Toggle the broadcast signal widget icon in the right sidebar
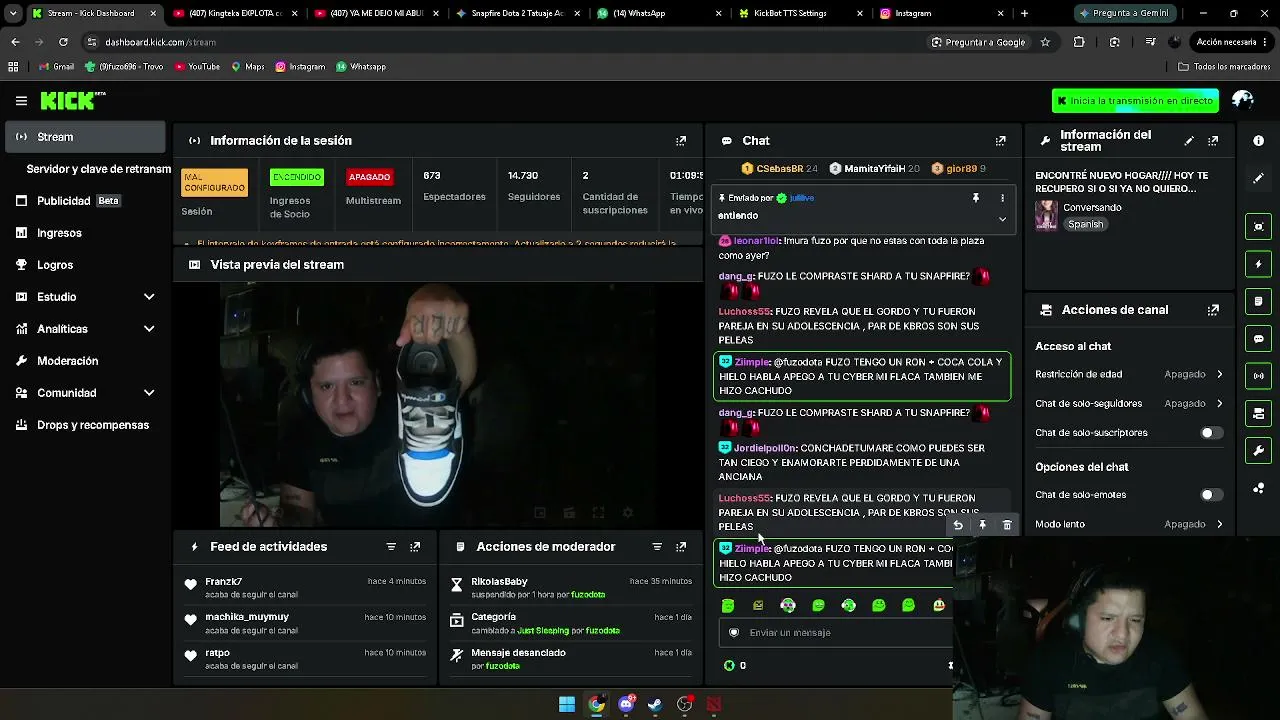 tap(1259, 376)
